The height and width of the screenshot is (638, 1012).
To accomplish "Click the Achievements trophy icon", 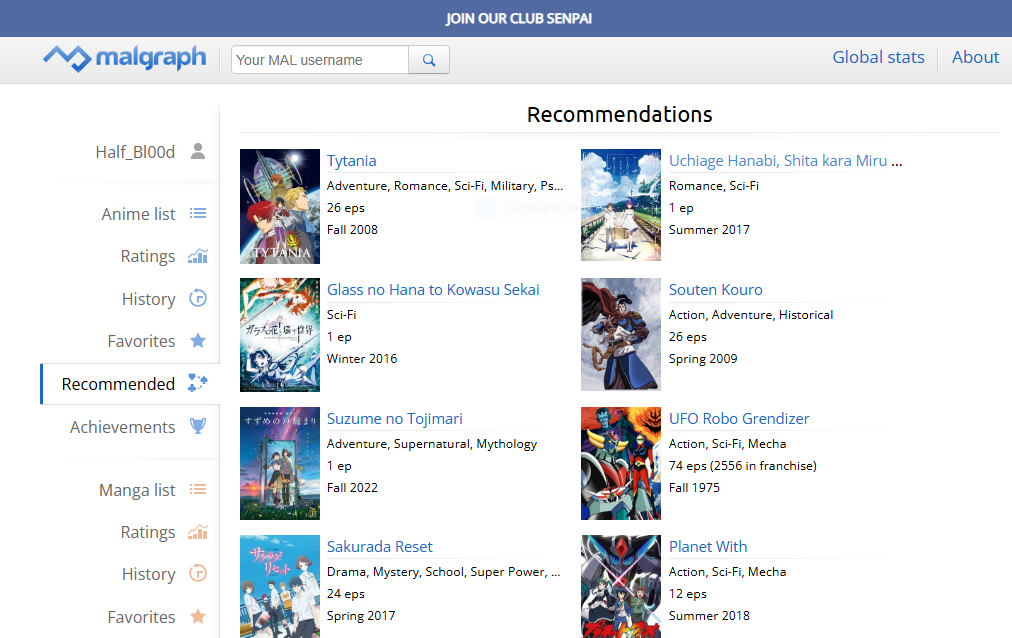I will click(x=198, y=426).
